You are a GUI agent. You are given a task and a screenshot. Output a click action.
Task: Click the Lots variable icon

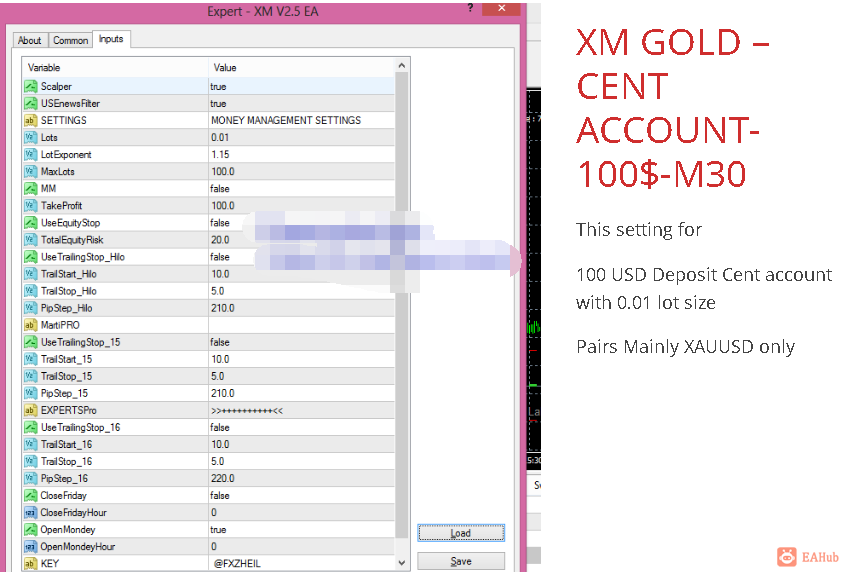point(31,137)
